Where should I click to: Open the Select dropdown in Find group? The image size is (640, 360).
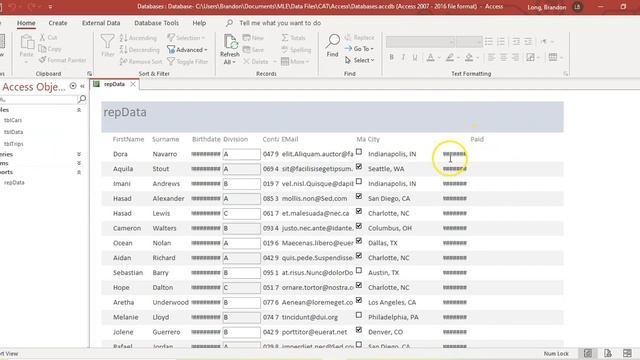(360, 60)
